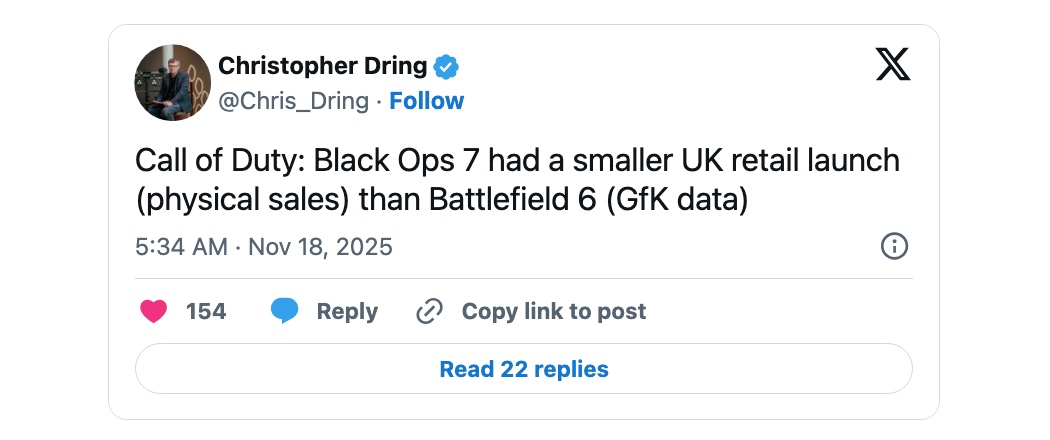Click the chain link copy icon
The height and width of the screenshot is (440, 1050).
(x=429, y=312)
